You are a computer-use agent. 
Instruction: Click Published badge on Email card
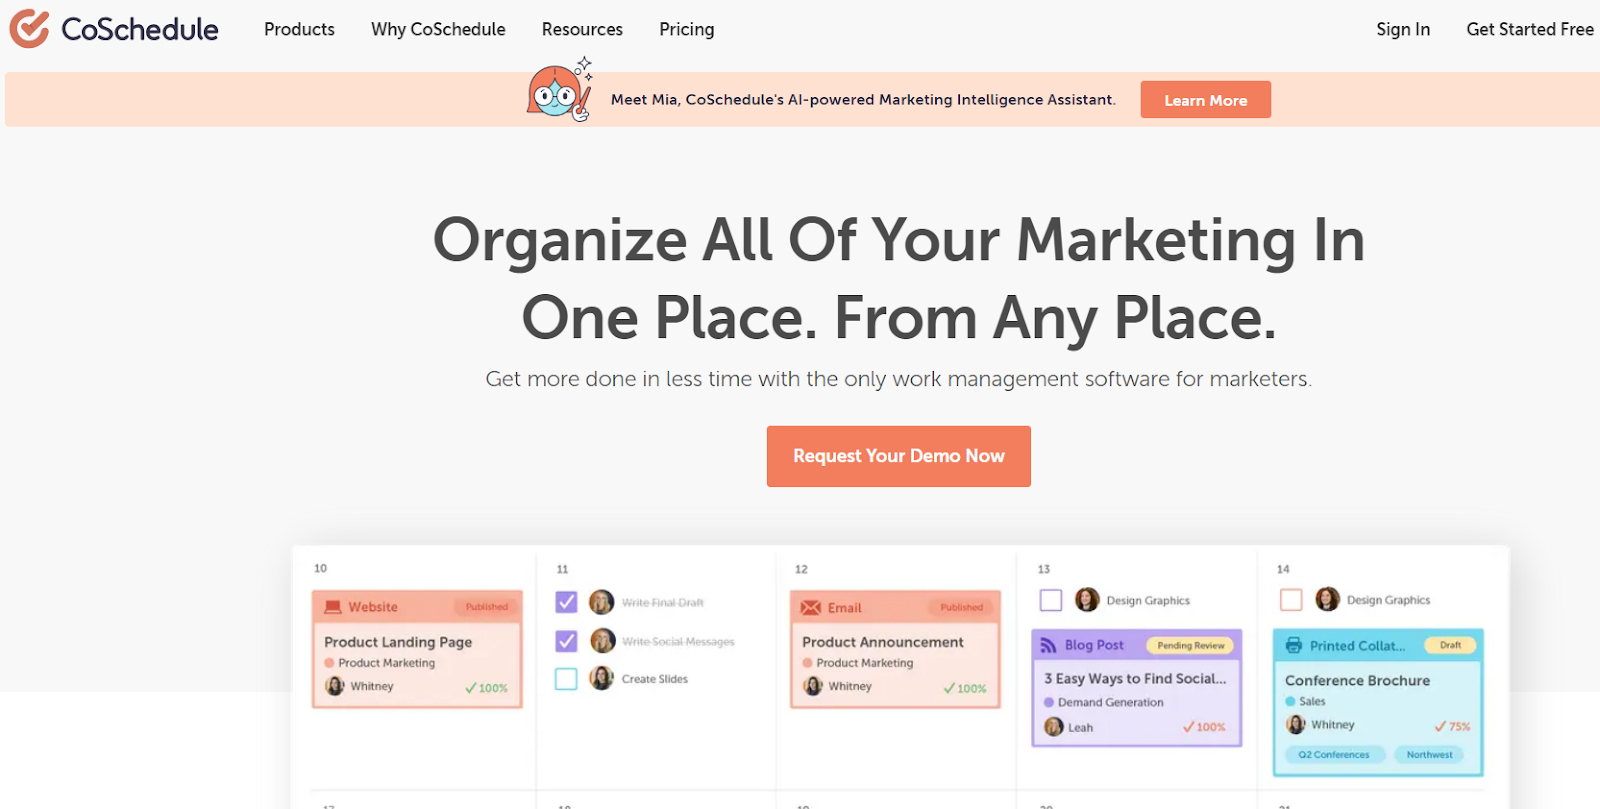[x=961, y=608]
